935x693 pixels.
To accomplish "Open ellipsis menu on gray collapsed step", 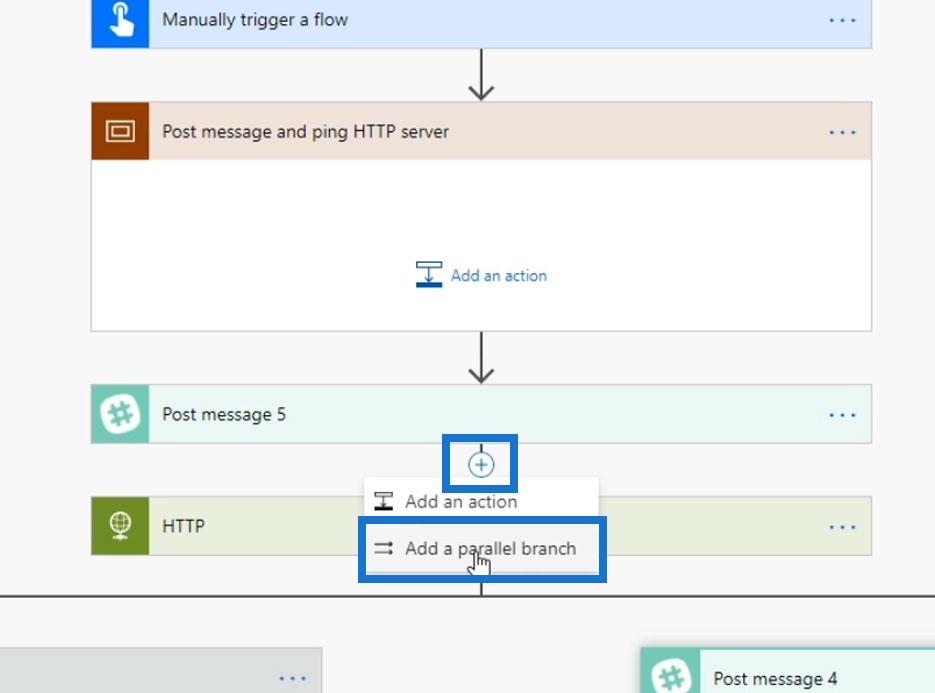I will pyautogui.click(x=292, y=678).
